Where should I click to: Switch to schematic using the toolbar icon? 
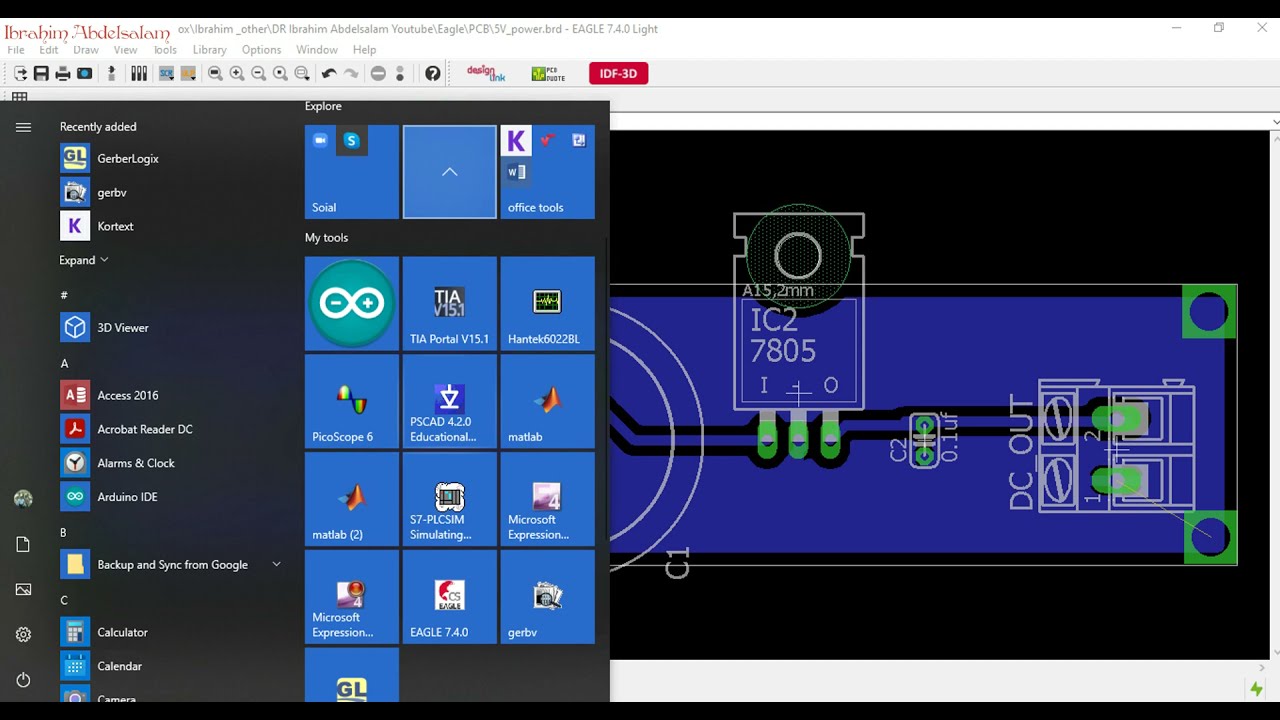pyautogui.click(x=111, y=73)
